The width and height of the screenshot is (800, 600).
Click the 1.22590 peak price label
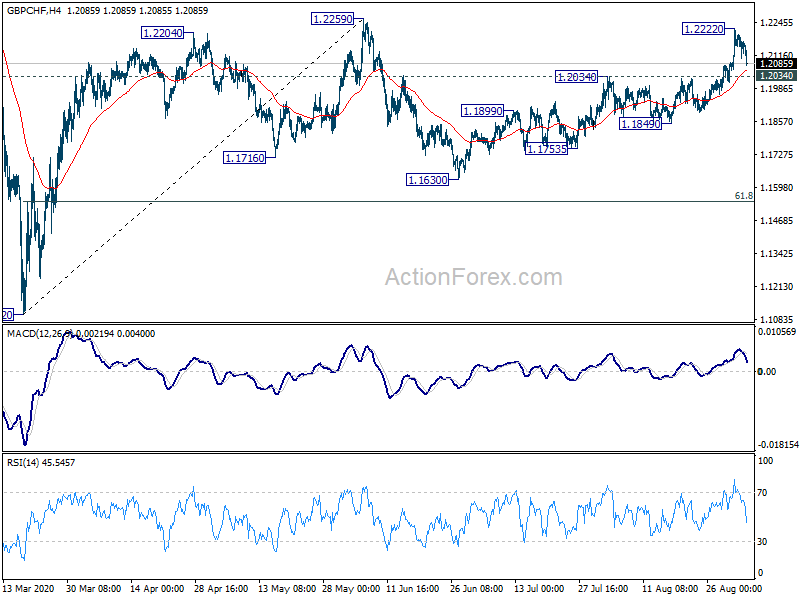click(332, 19)
